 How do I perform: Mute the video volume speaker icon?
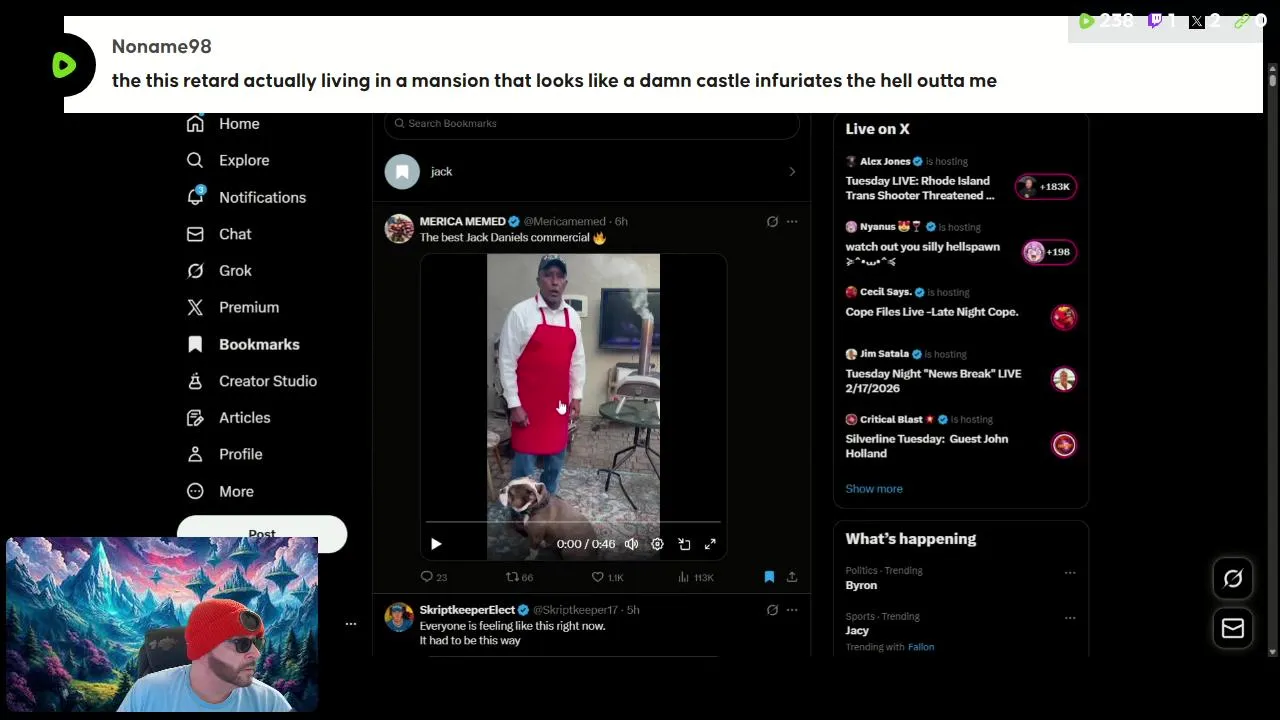[631, 544]
